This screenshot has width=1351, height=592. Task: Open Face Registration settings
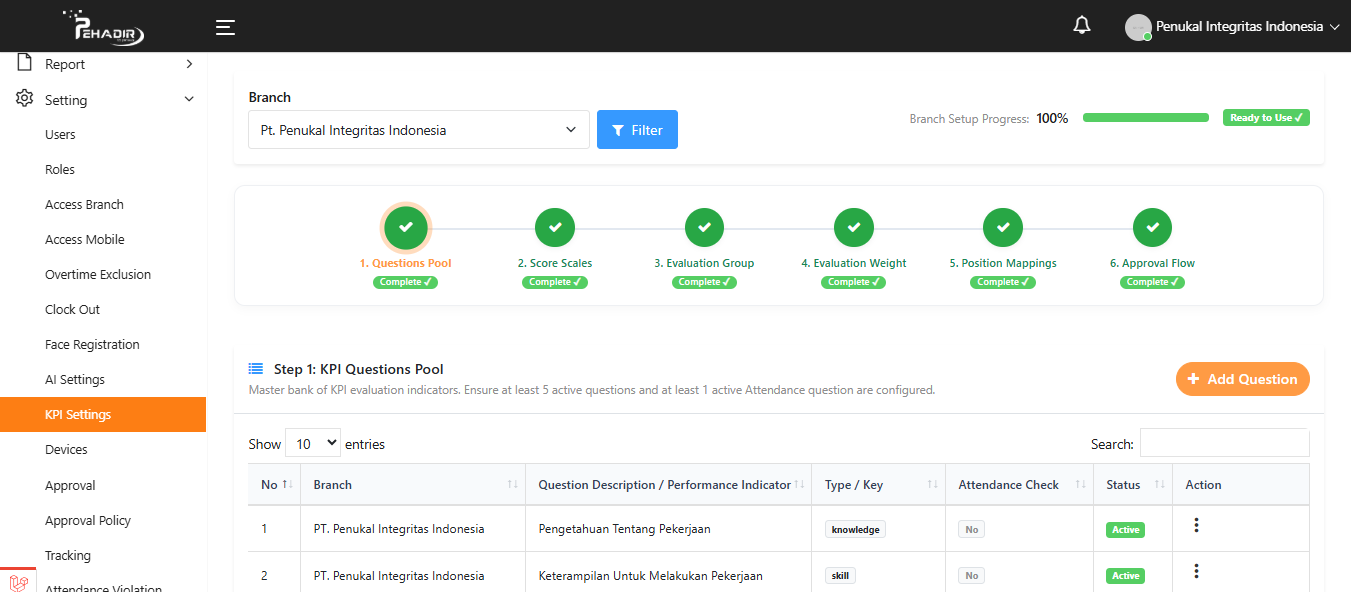(x=92, y=344)
